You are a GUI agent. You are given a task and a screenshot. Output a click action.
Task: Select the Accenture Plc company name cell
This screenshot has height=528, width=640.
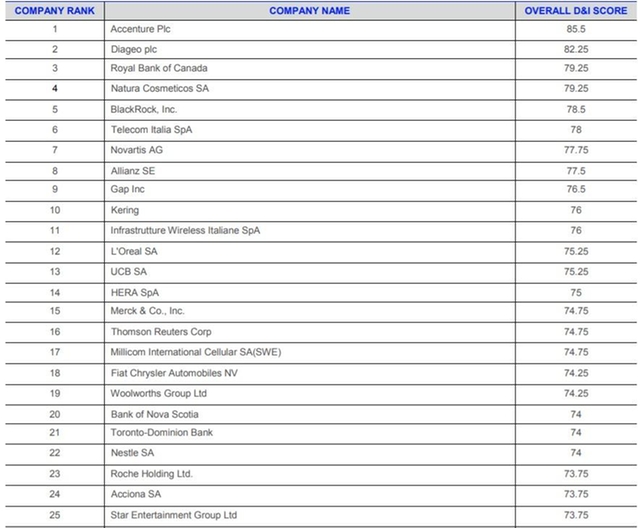[140, 29]
